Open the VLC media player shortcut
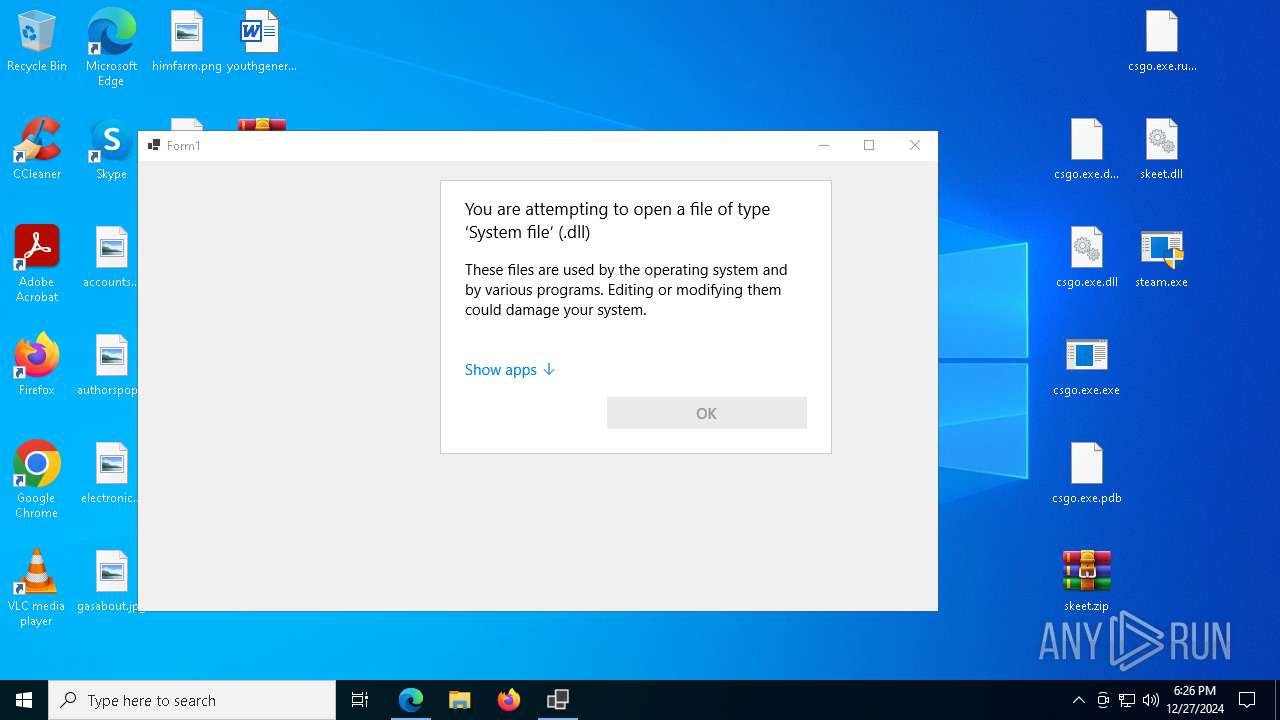1280x720 pixels. (x=37, y=588)
